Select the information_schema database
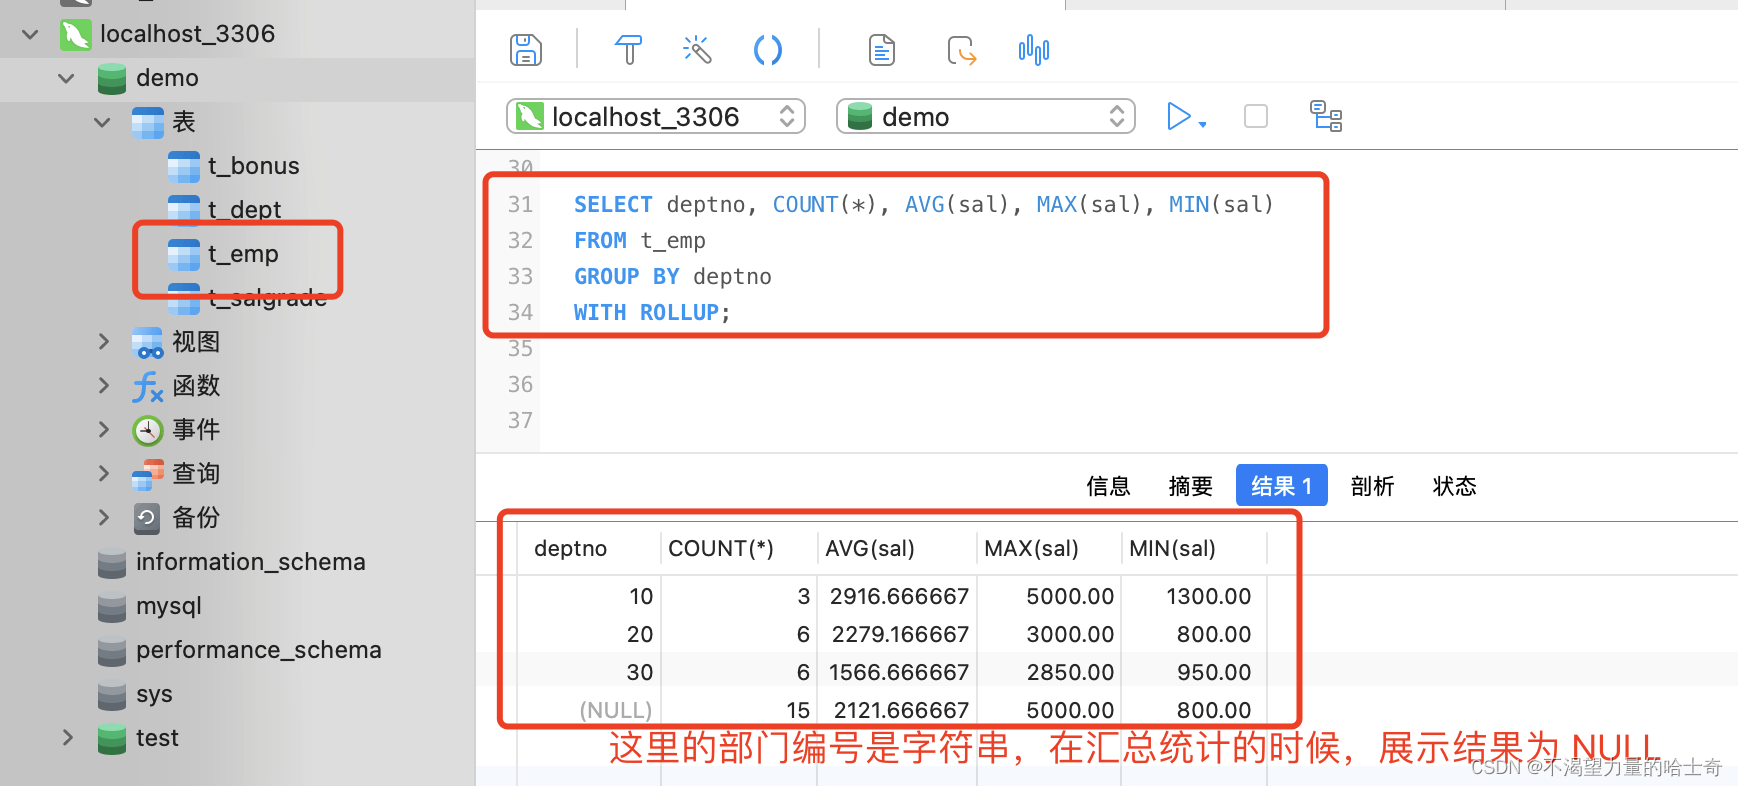The height and width of the screenshot is (786, 1738). tap(250, 562)
